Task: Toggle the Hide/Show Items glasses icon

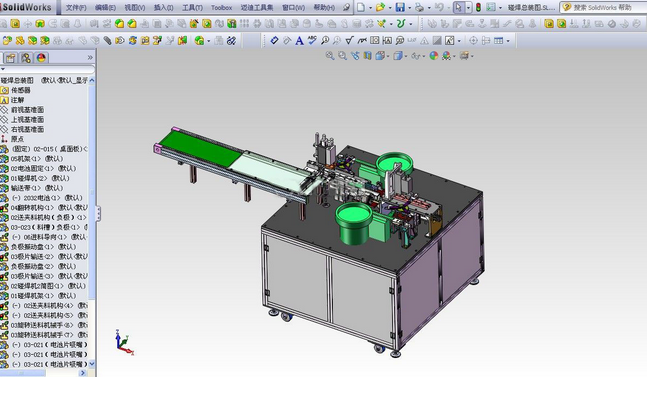Action: pyautogui.click(x=416, y=56)
